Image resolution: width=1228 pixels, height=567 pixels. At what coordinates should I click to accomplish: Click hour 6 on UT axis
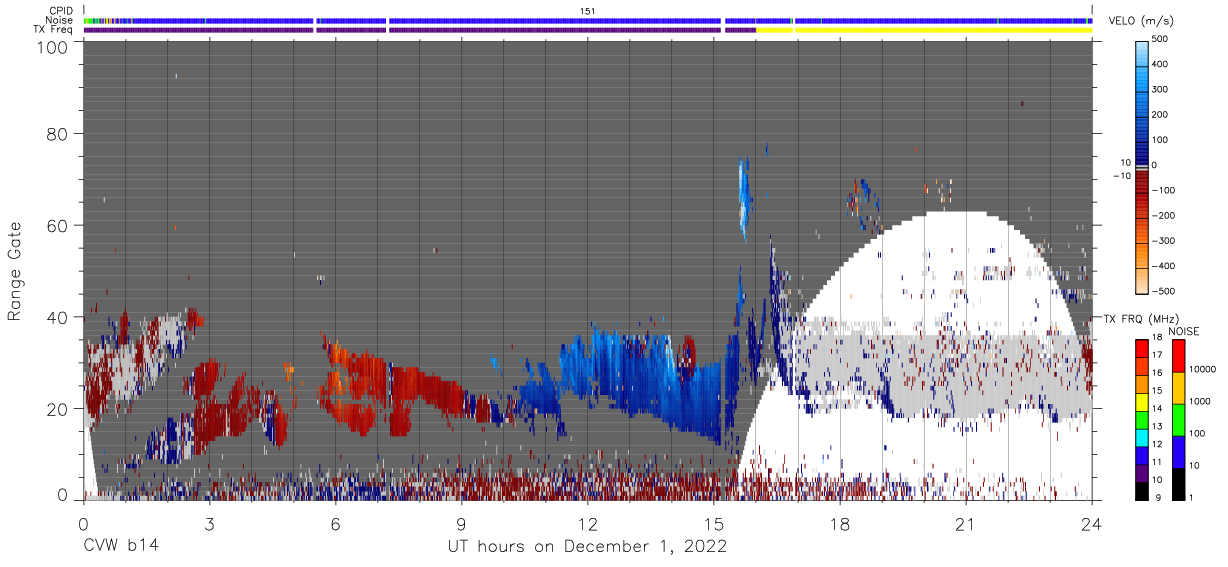point(335,523)
